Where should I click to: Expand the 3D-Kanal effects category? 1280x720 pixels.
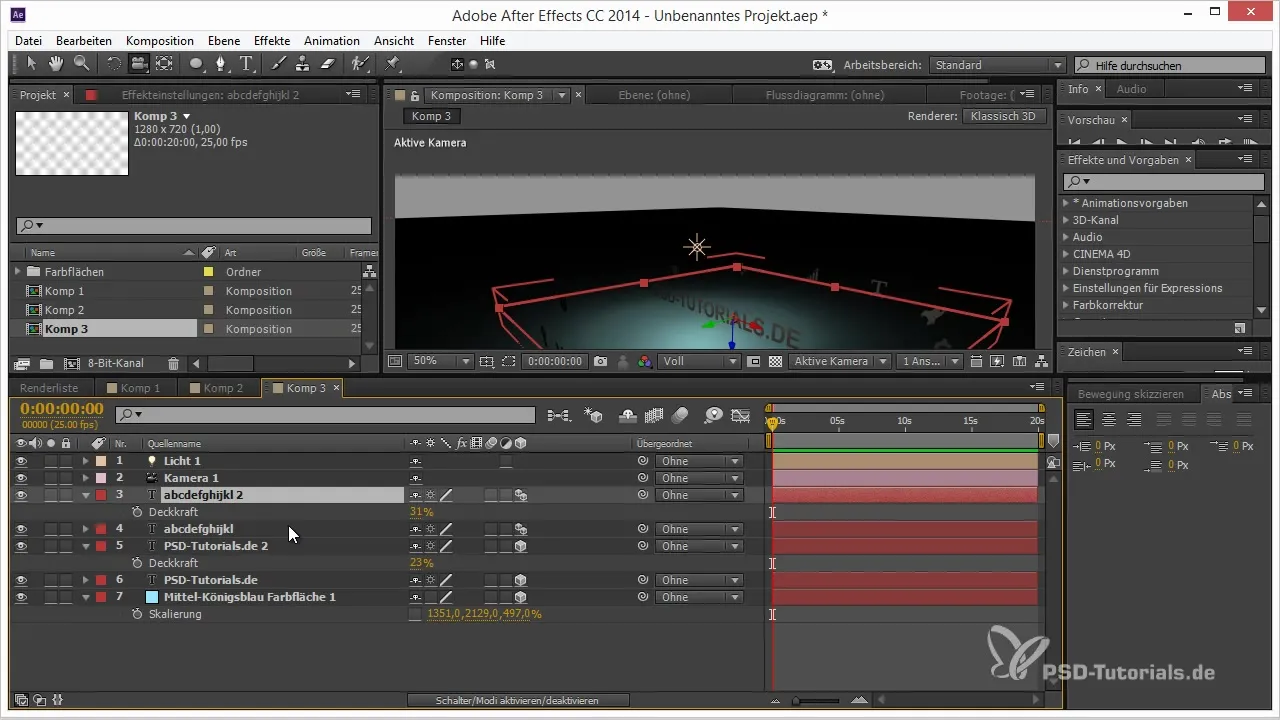coord(1066,220)
